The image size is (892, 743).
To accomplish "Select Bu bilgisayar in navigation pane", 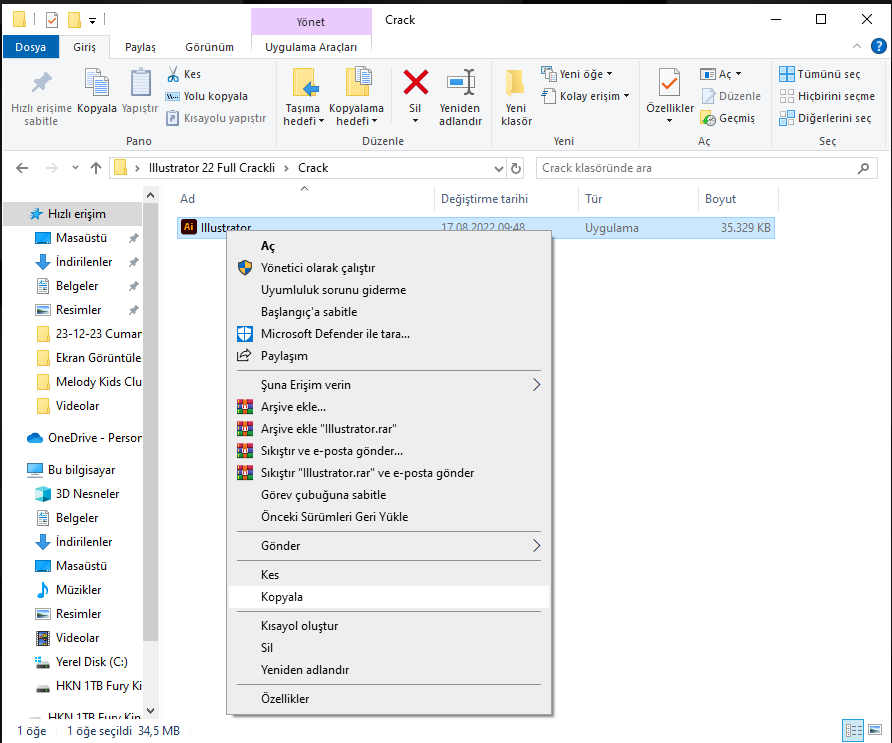I will [73, 470].
